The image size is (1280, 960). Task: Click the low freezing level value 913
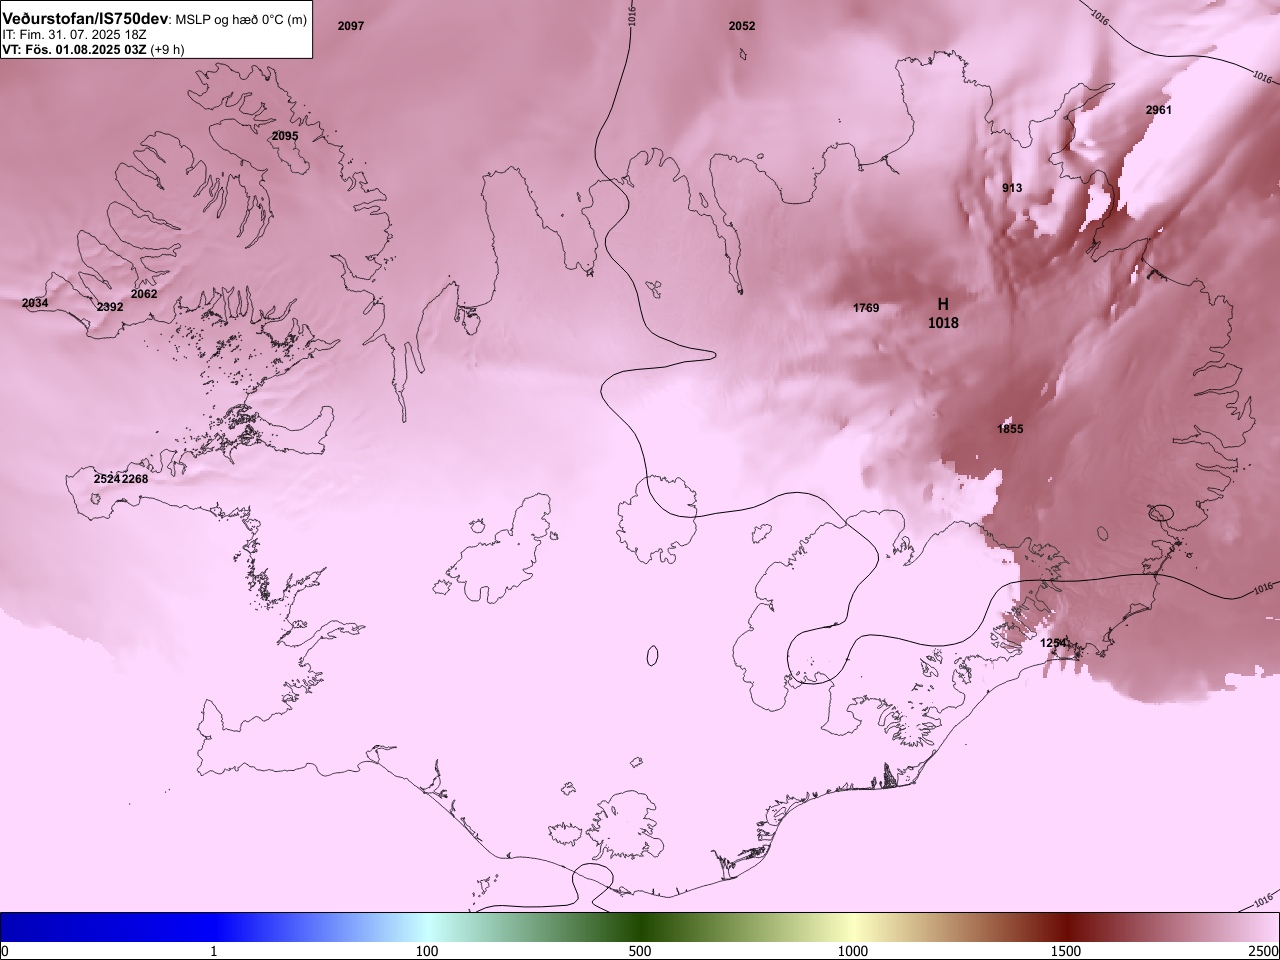1012,188
